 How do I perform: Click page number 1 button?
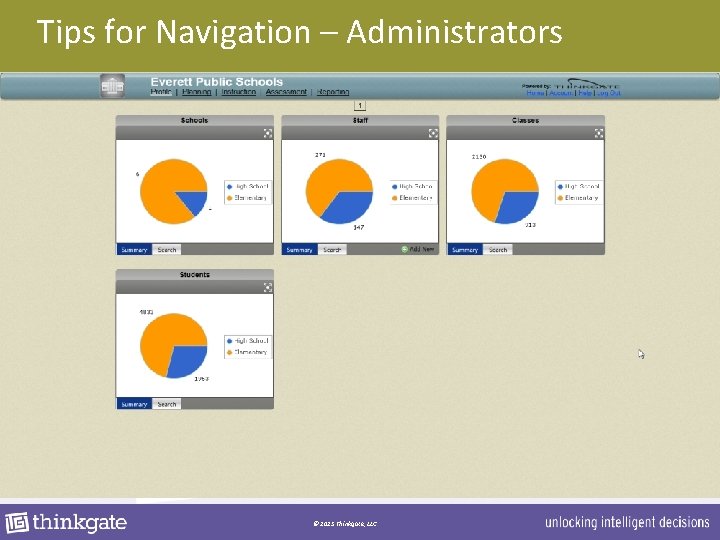click(x=360, y=106)
